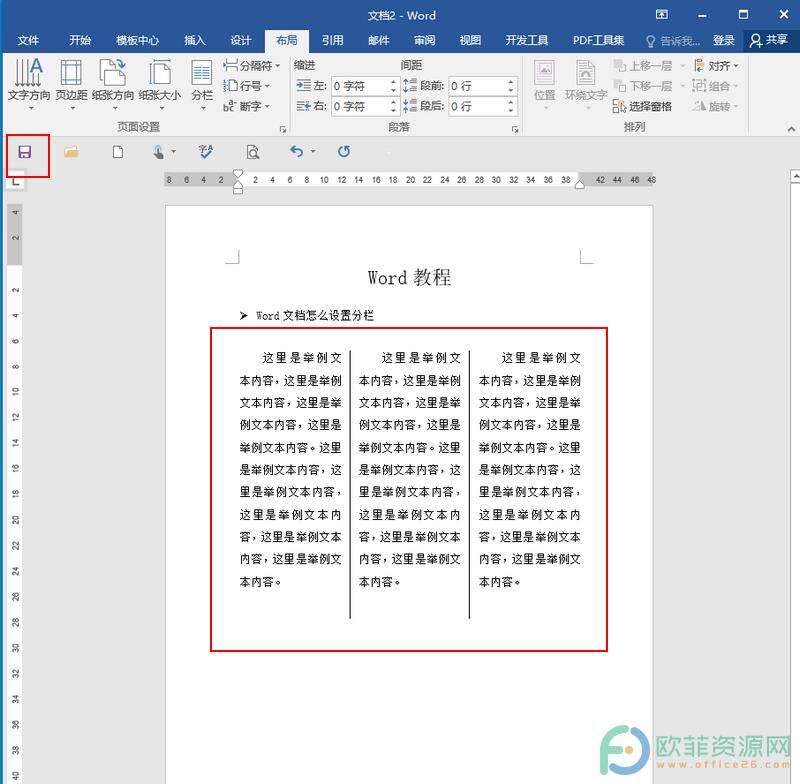Increase 段前 spacing with up spinner
800x784 pixels.
(511, 82)
